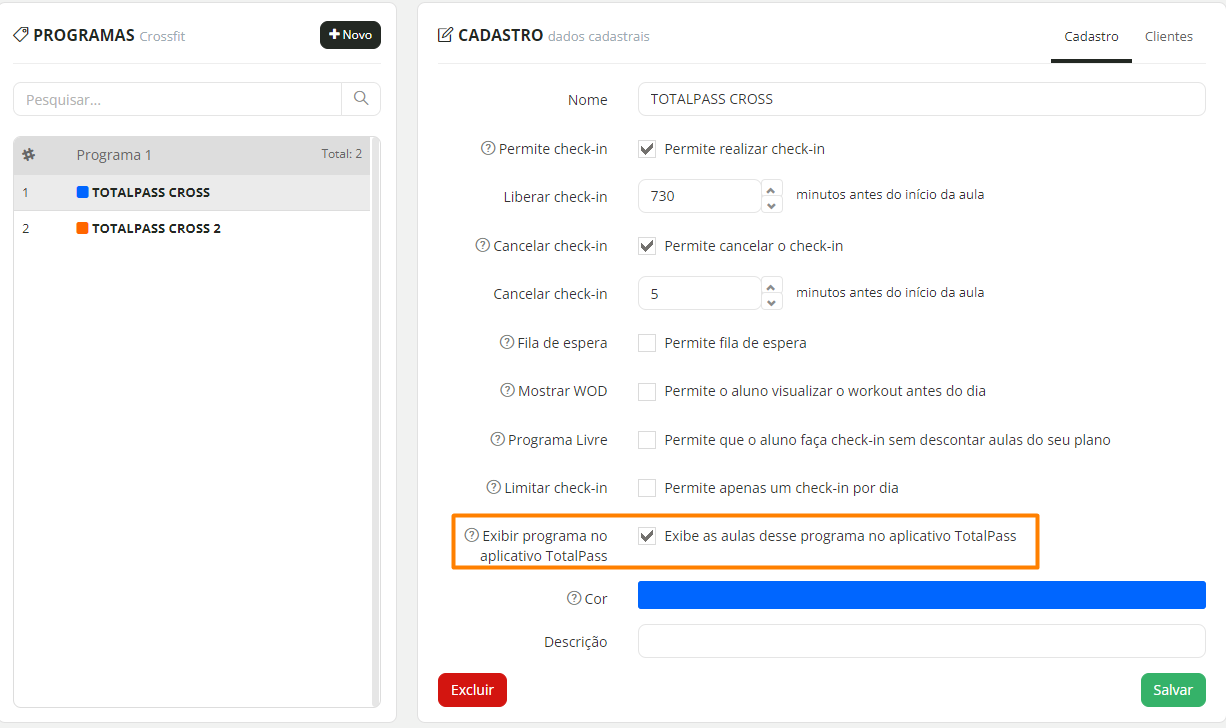Toggle Exibe as aulas no aplicativo TotalPass
Viewport: 1226px width, 728px height.
click(647, 536)
